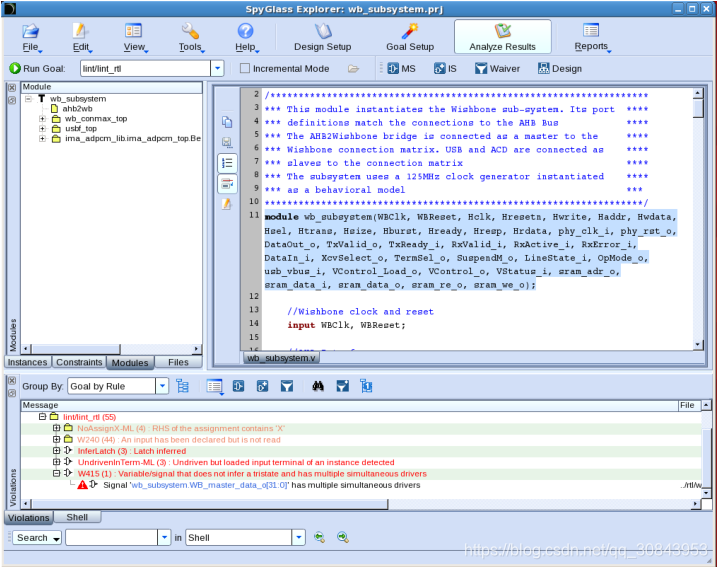Click the copy icon in source viewer sidebar
Image resolution: width=718 pixels, height=569 pixels.
pyautogui.click(x=227, y=122)
